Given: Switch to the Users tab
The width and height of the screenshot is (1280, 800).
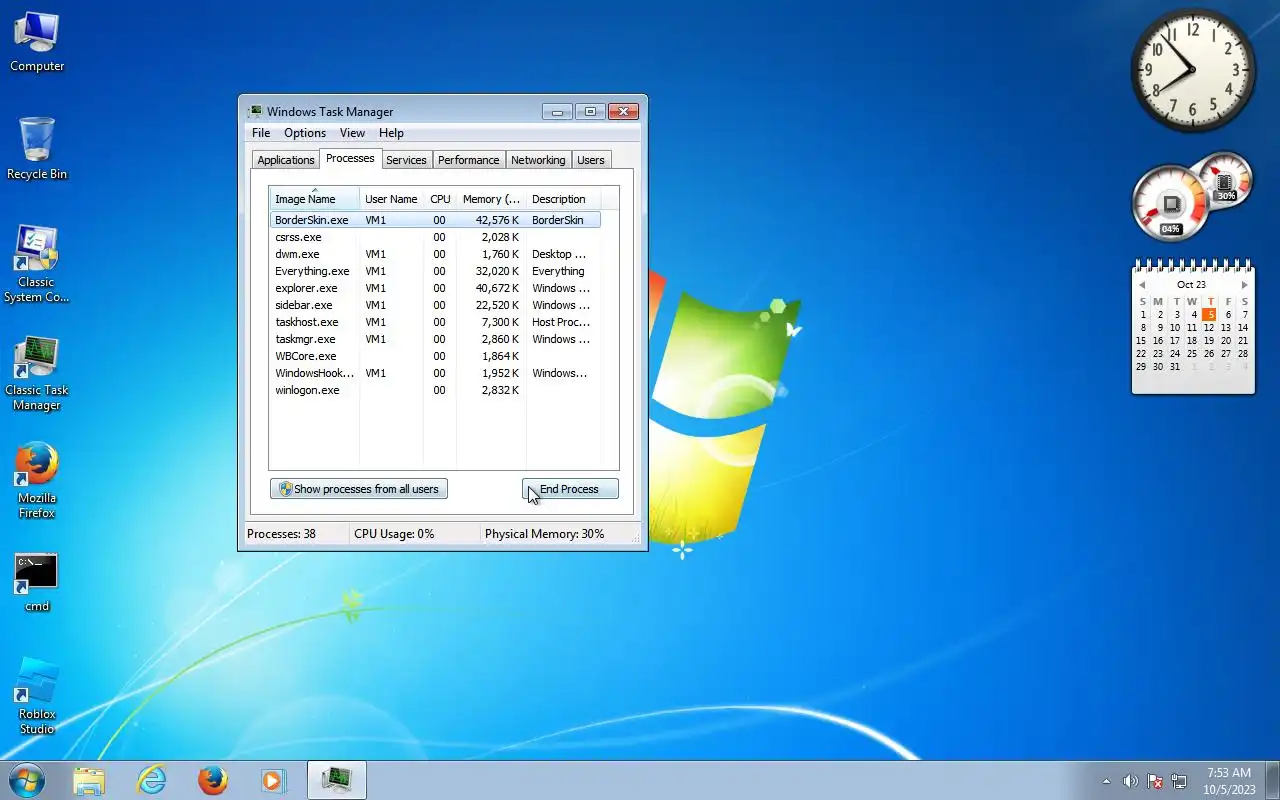Looking at the screenshot, I should [x=591, y=160].
